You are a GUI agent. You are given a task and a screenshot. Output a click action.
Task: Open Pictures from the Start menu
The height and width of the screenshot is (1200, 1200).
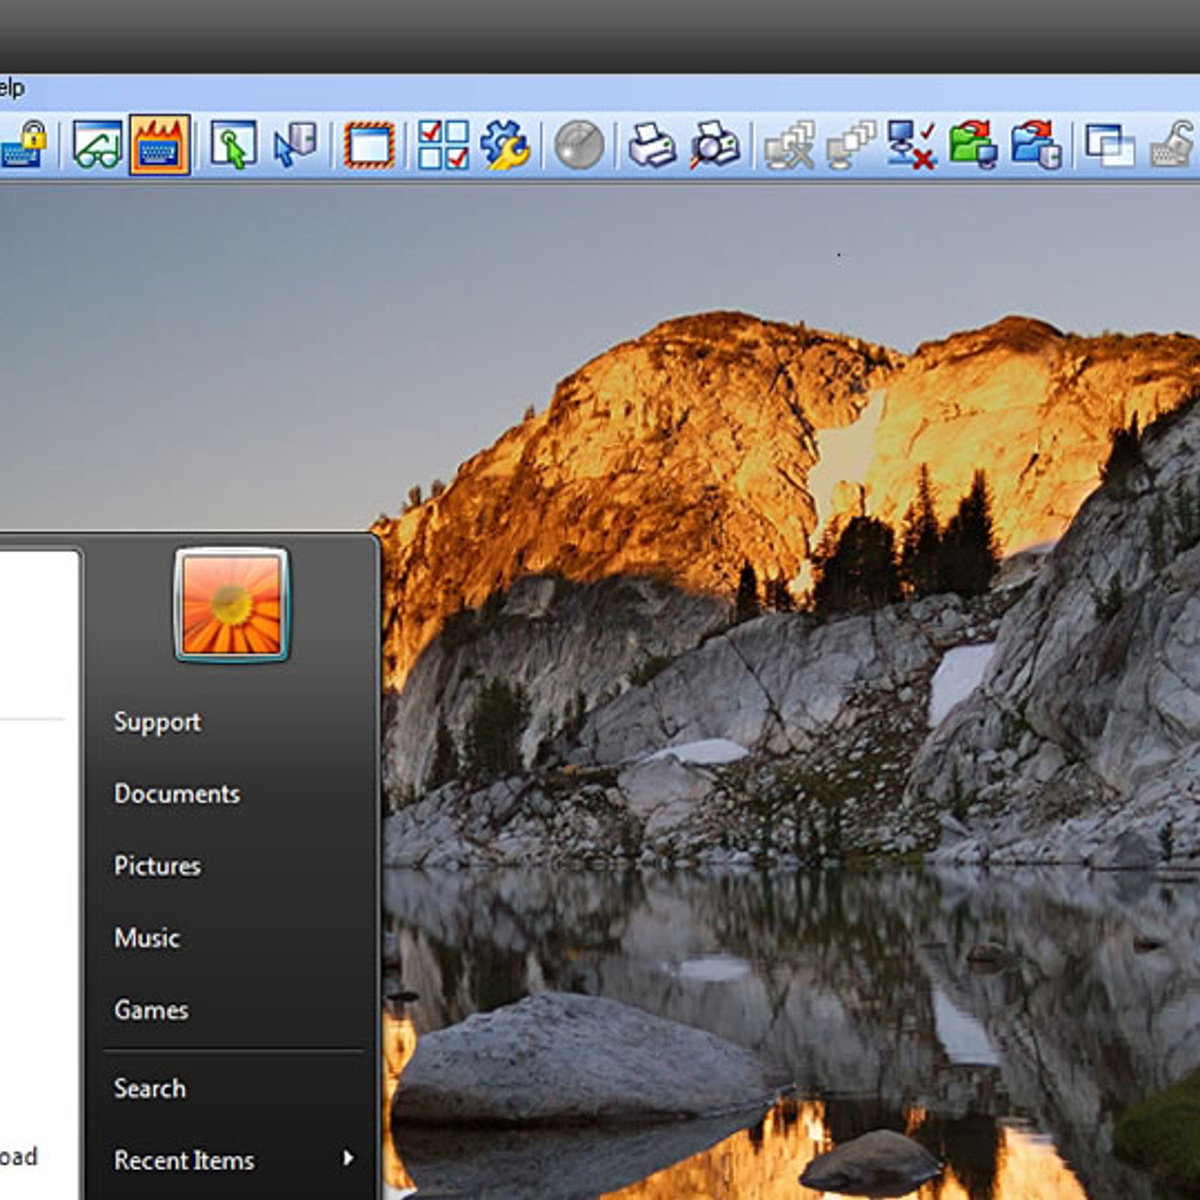point(157,866)
